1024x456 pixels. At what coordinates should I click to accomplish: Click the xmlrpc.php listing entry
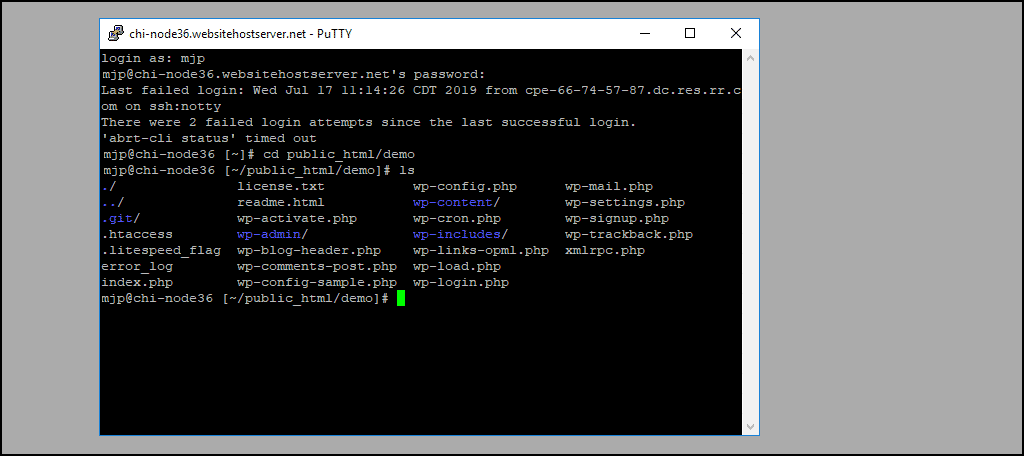[605, 250]
